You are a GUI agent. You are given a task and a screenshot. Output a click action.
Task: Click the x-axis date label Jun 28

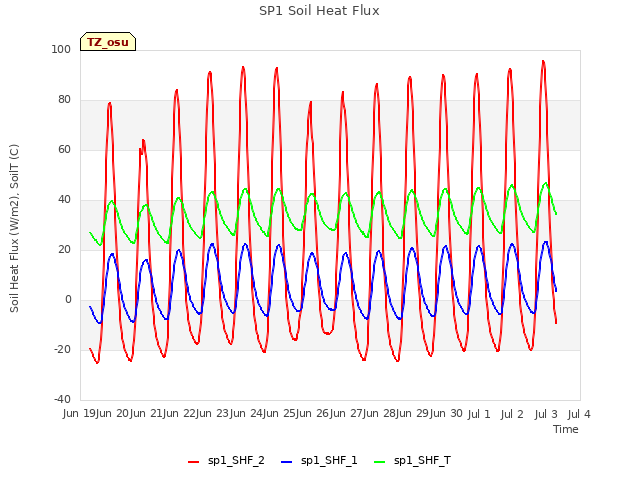coord(381,414)
